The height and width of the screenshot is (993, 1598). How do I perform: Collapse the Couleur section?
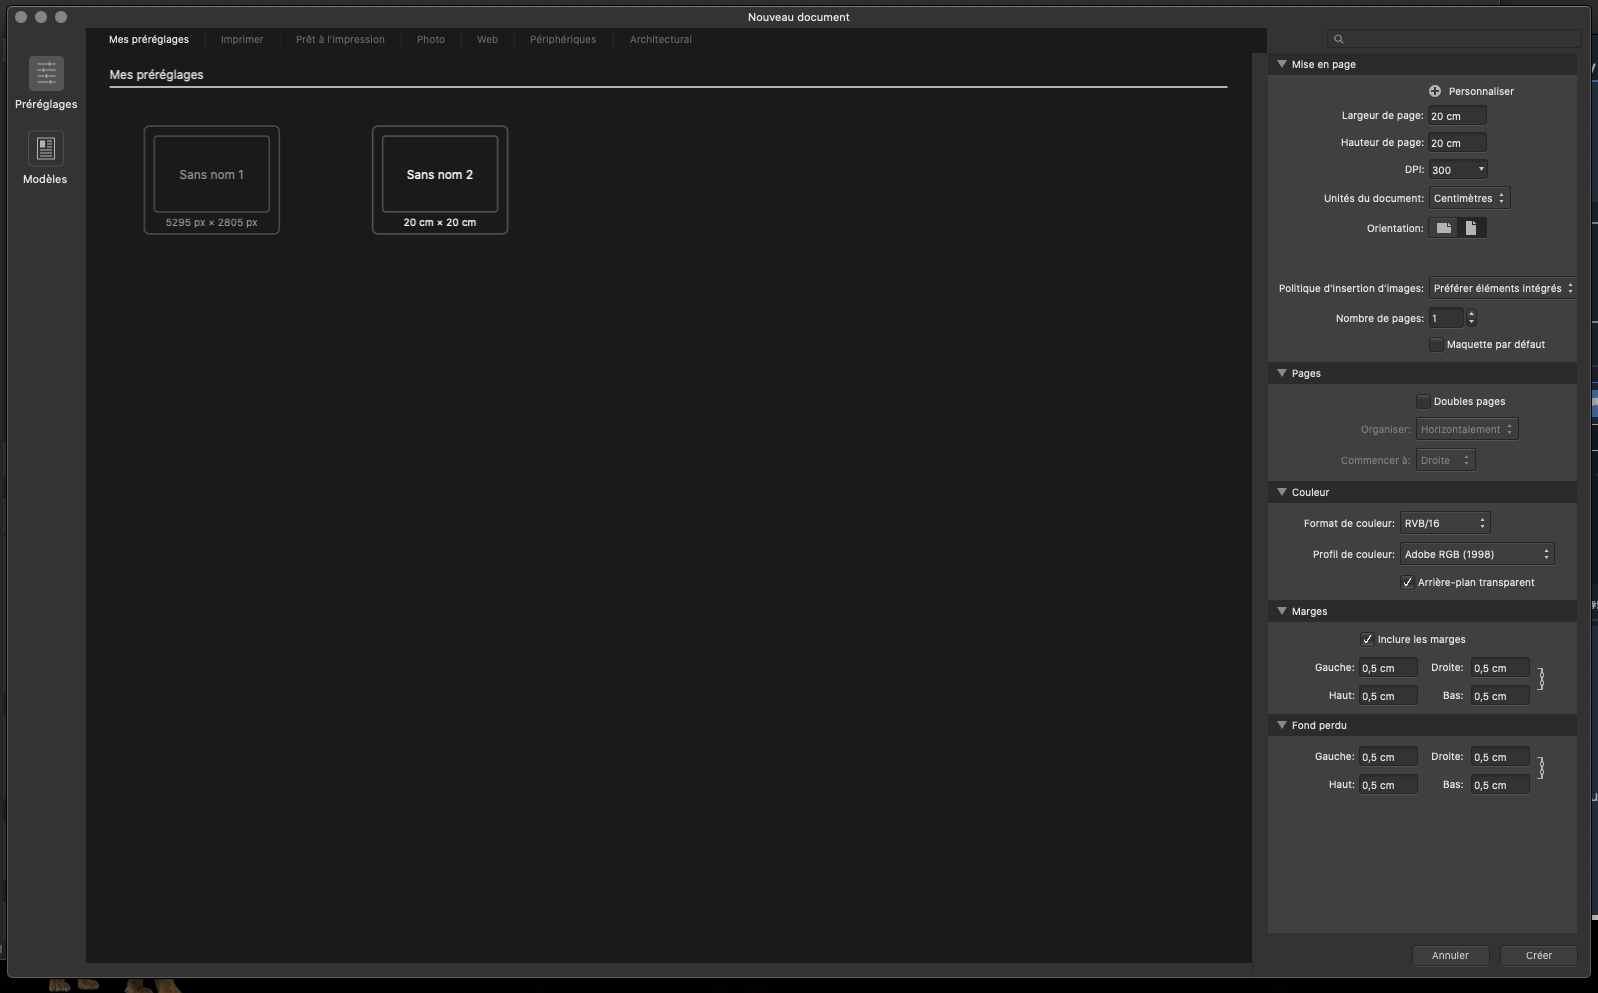click(1282, 492)
